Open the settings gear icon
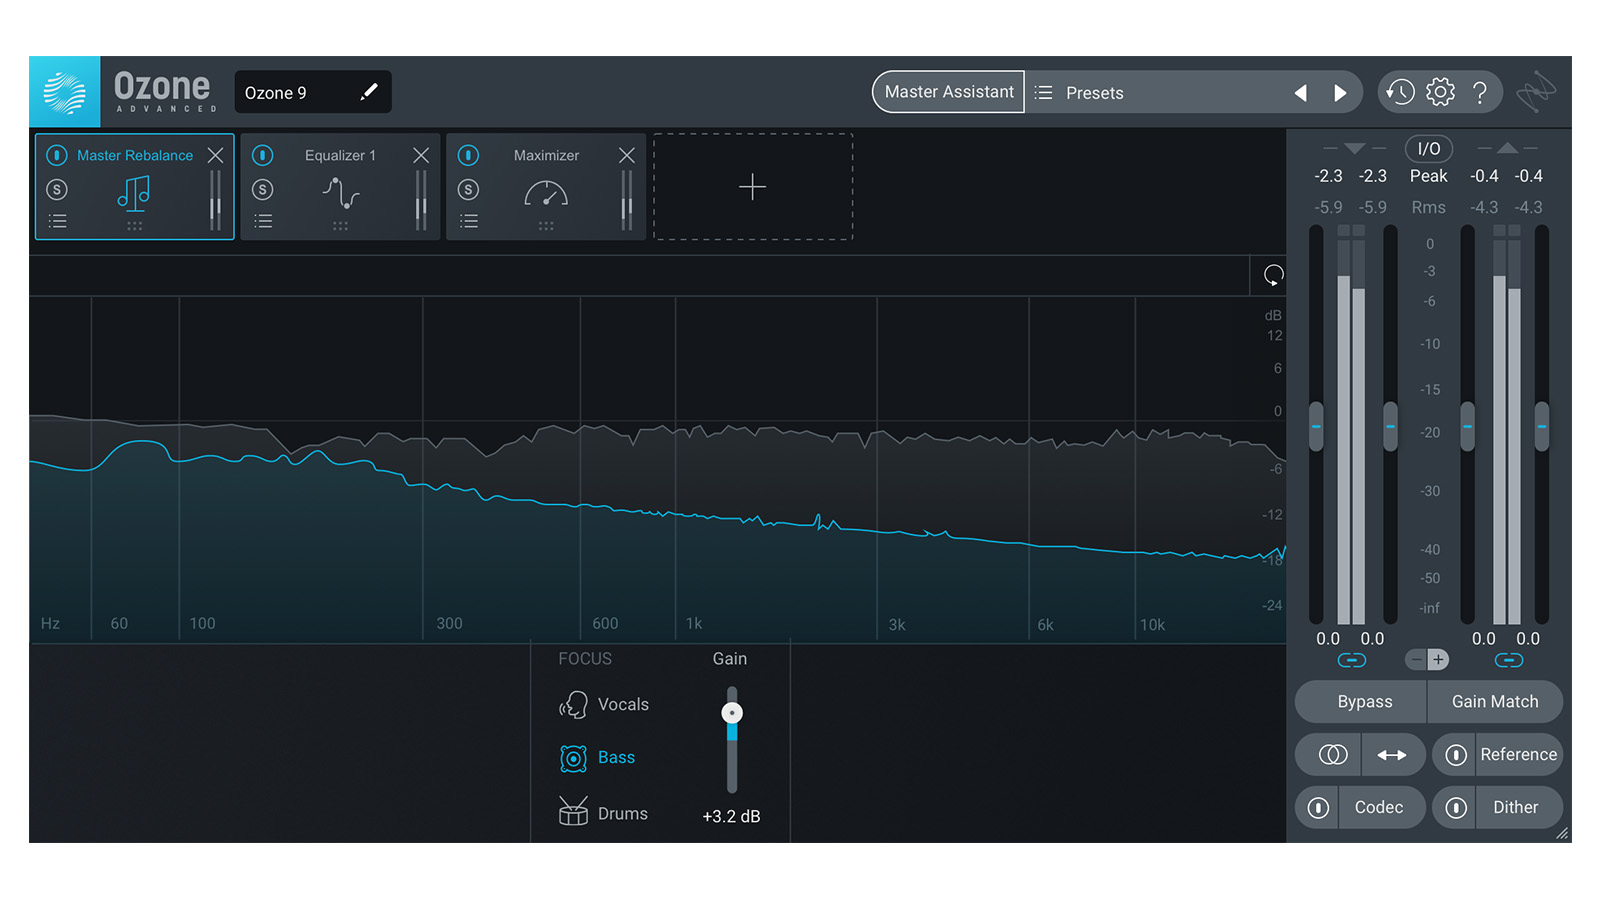The width and height of the screenshot is (1600, 900). point(1440,92)
